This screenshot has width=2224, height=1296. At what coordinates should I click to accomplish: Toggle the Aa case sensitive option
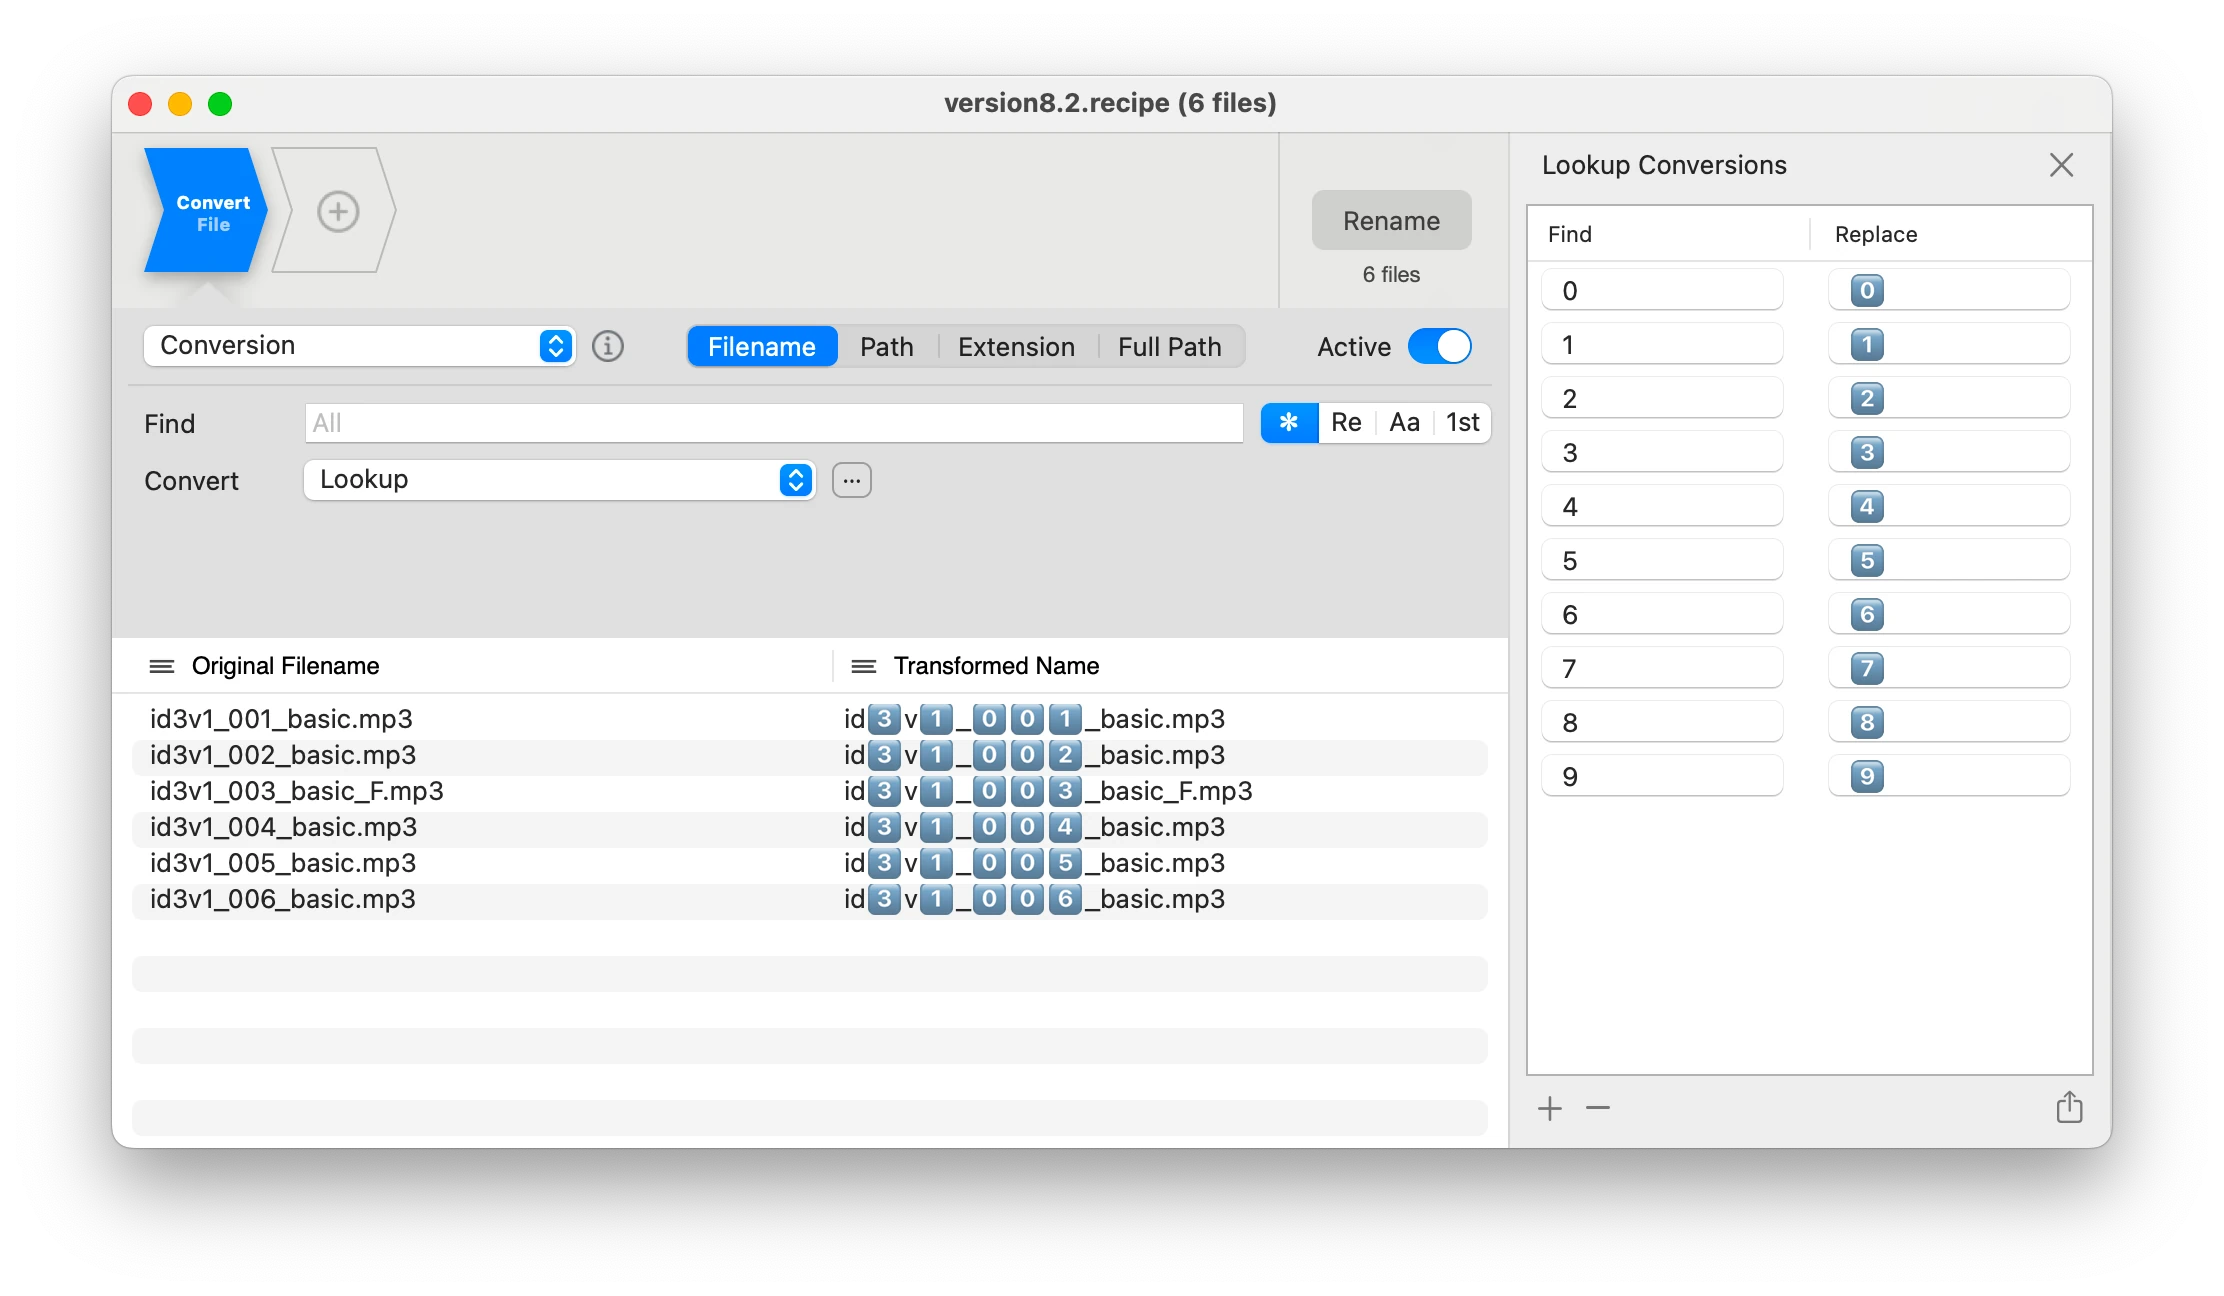point(1404,423)
